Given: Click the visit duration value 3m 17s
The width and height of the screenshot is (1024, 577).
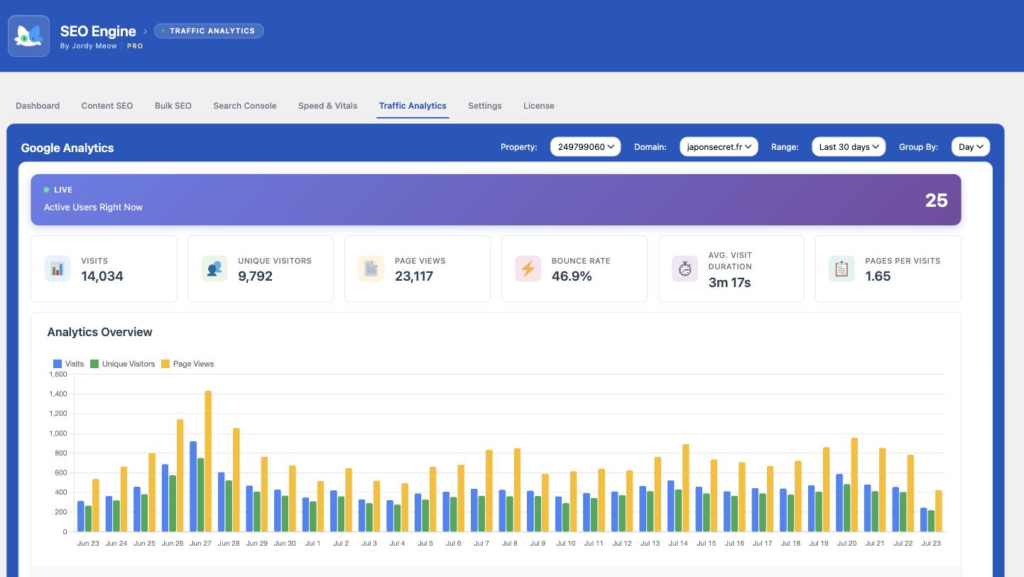Looking at the screenshot, I should coord(729,283).
